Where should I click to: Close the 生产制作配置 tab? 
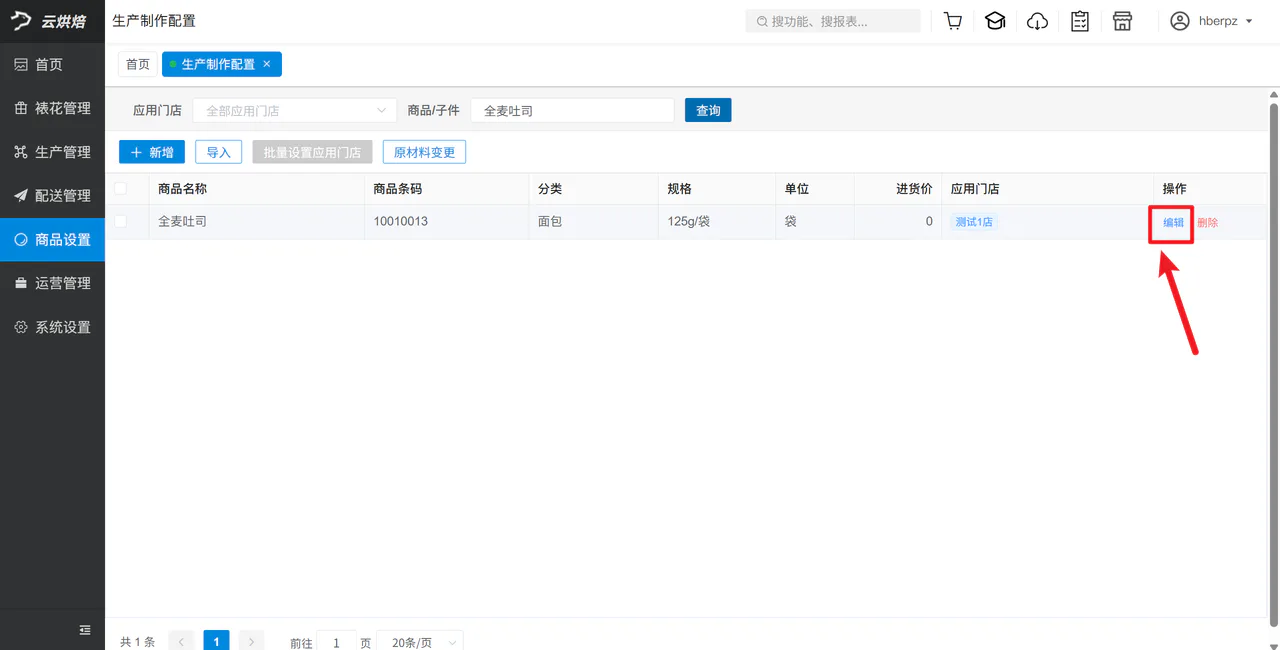click(x=267, y=64)
